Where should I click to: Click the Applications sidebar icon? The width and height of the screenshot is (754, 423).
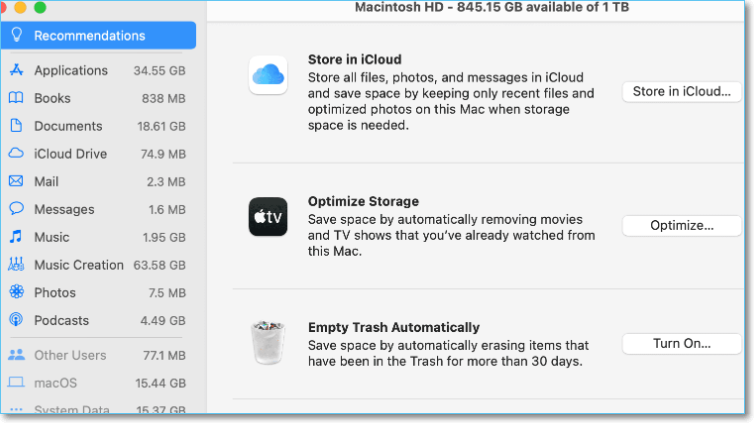16,71
